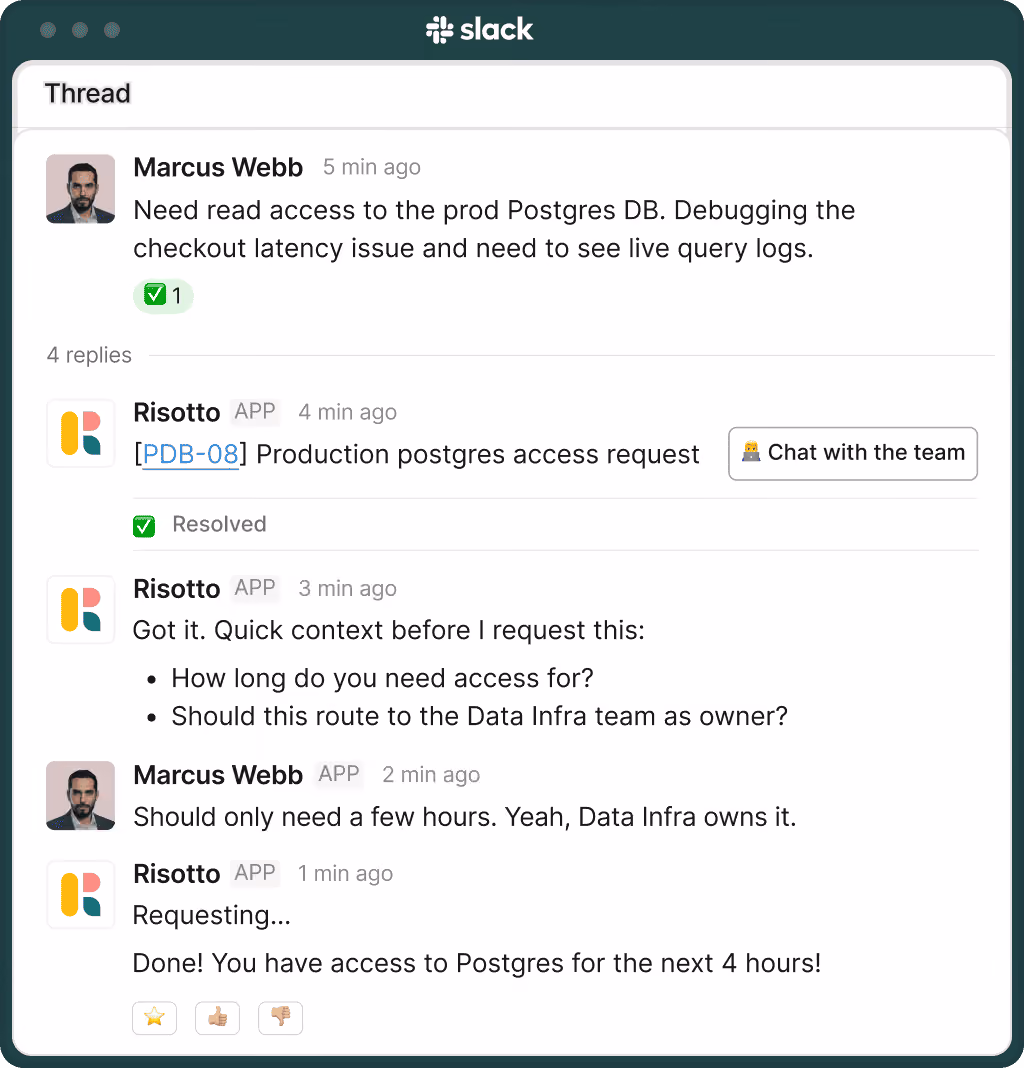Click the star reaction button
Viewport: 1024px width, 1068px height.
[155, 1018]
